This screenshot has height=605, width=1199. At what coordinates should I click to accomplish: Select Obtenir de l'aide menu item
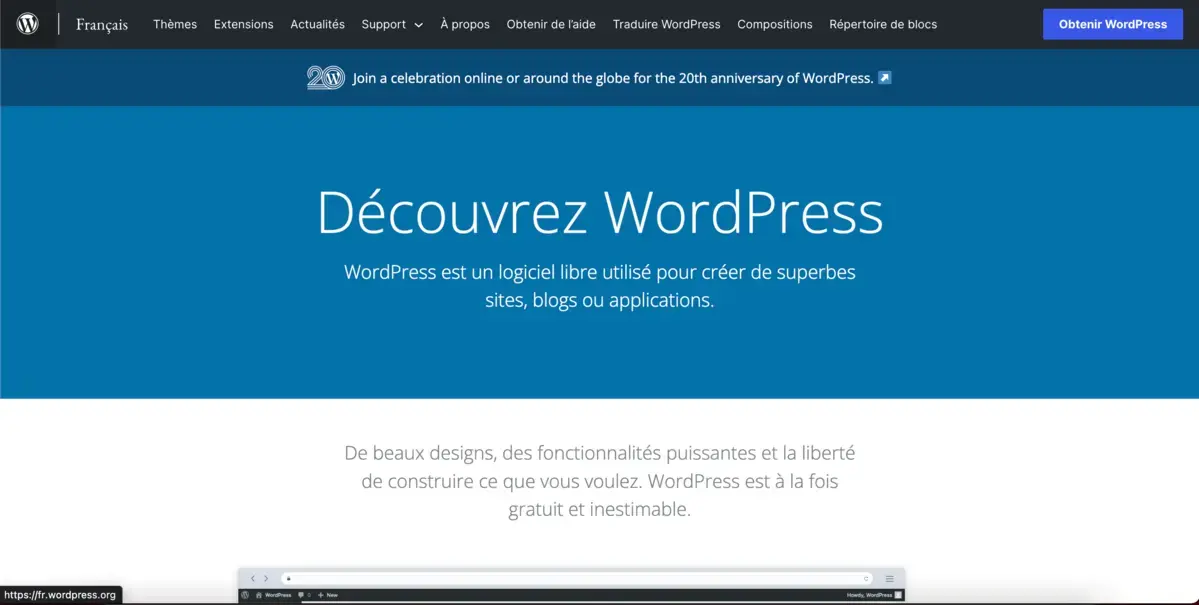click(551, 24)
